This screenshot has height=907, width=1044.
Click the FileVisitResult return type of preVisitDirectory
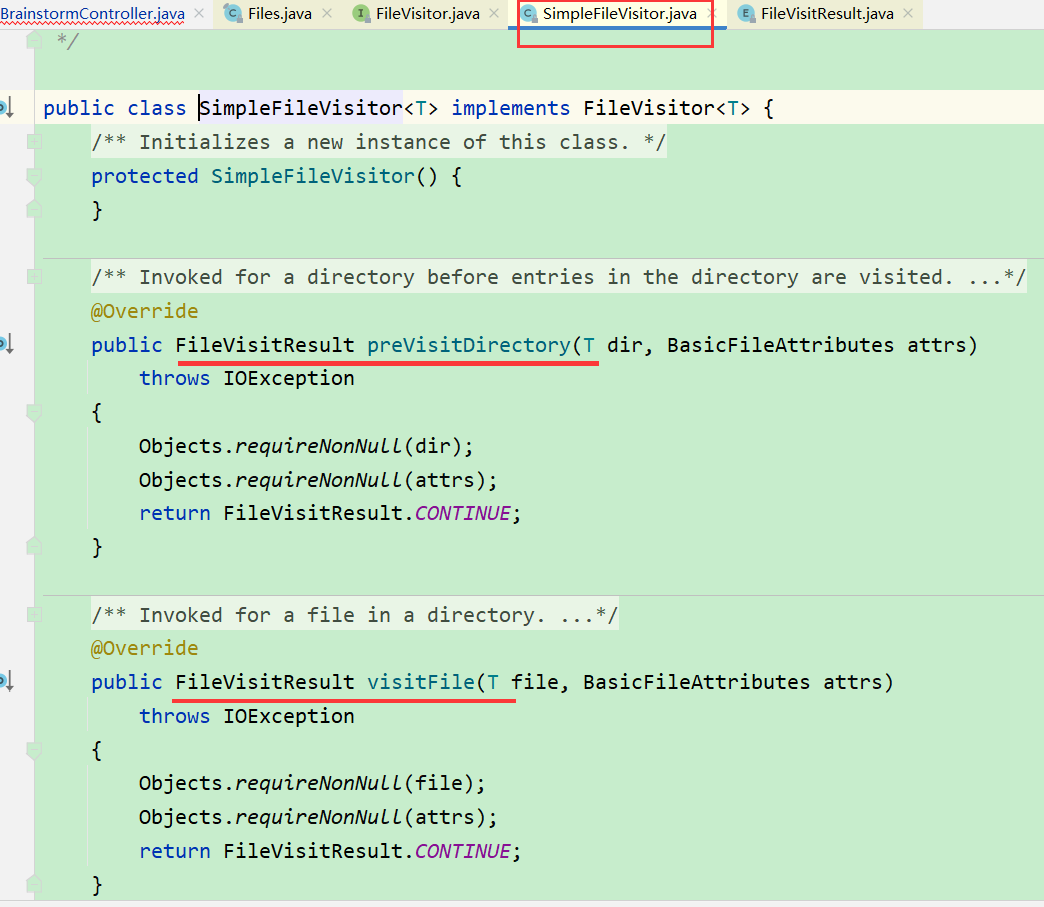point(265,345)
